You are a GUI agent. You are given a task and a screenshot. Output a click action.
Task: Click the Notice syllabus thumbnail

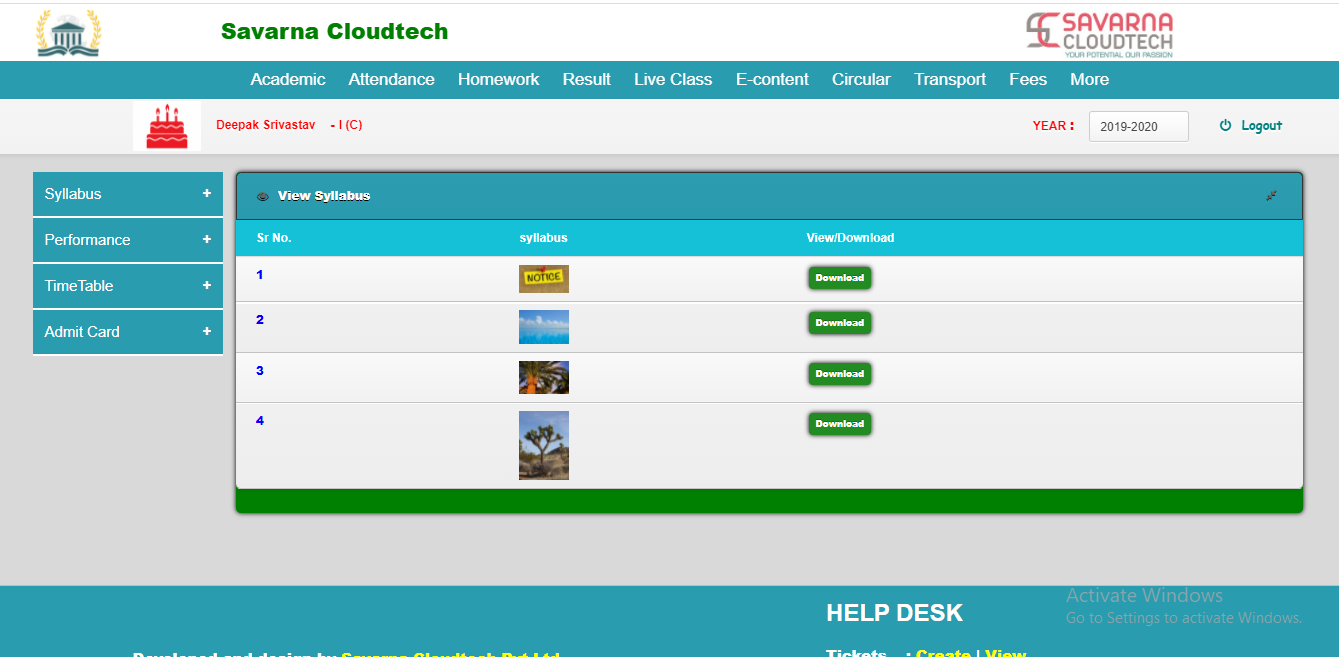coord(543,279)
